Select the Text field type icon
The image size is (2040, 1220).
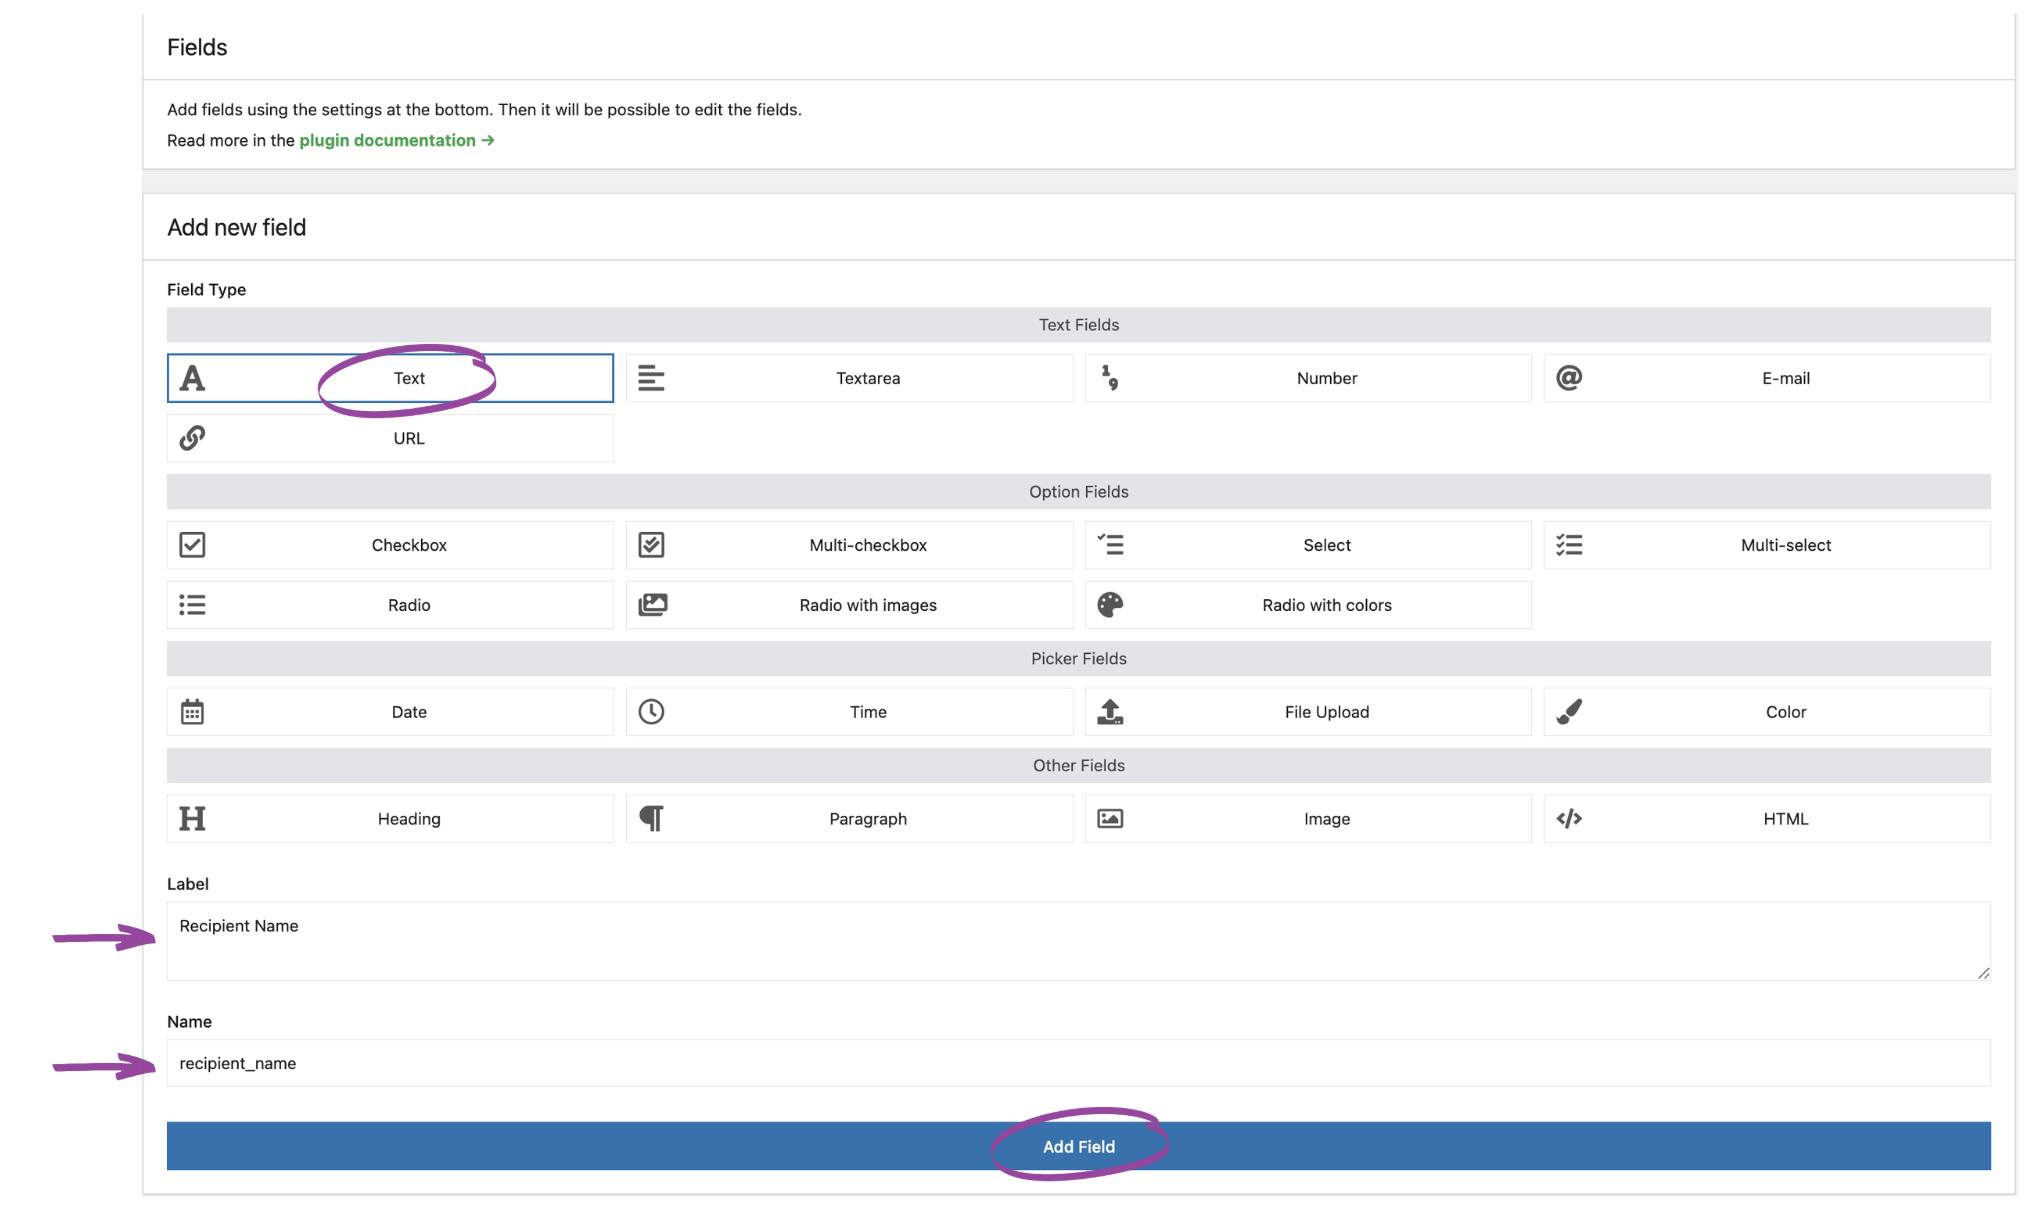click(x=192, y=378)
